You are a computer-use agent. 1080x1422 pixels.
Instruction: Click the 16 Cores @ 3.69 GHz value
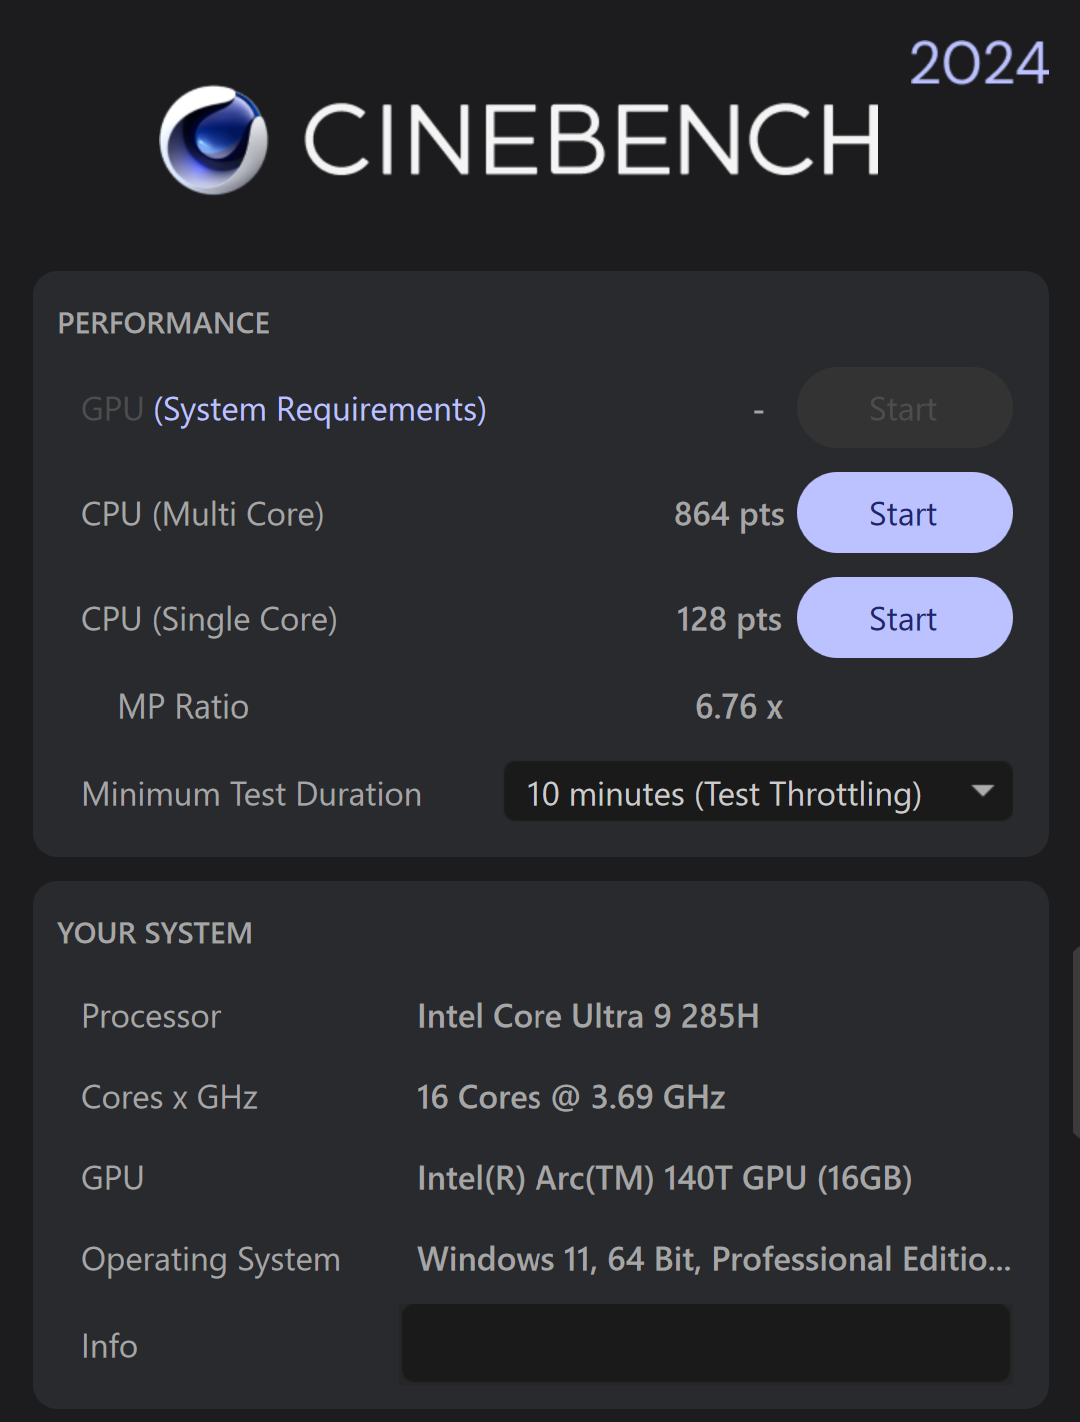point(571,1097)
